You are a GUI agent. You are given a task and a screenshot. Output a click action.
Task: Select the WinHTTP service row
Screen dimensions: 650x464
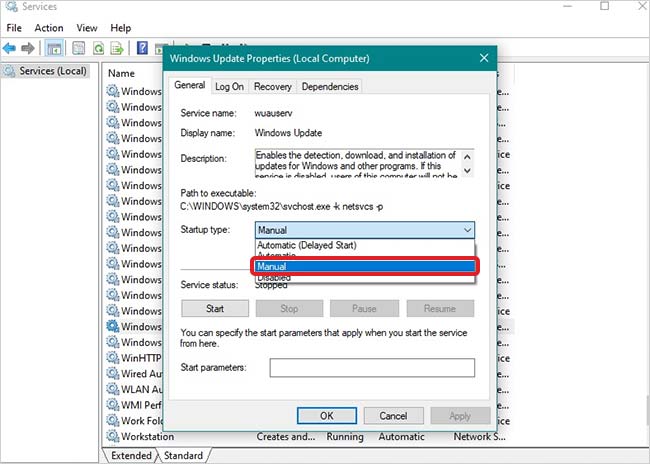coord(134,357)
